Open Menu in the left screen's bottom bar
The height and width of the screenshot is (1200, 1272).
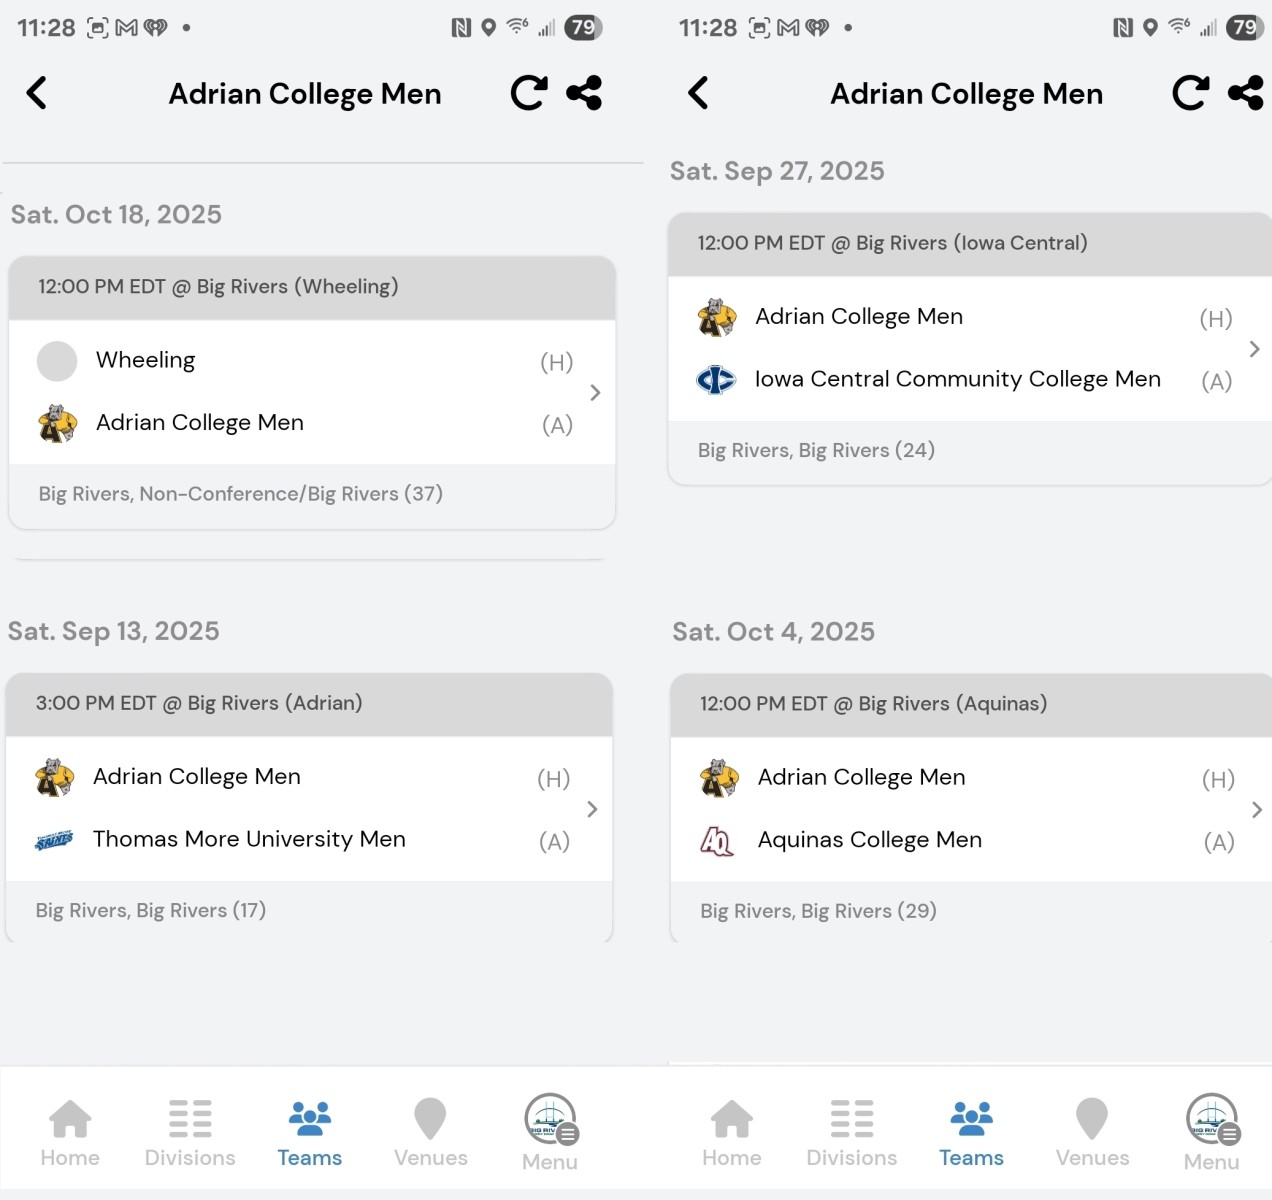pyautogui.click(x=550, y=1132)
